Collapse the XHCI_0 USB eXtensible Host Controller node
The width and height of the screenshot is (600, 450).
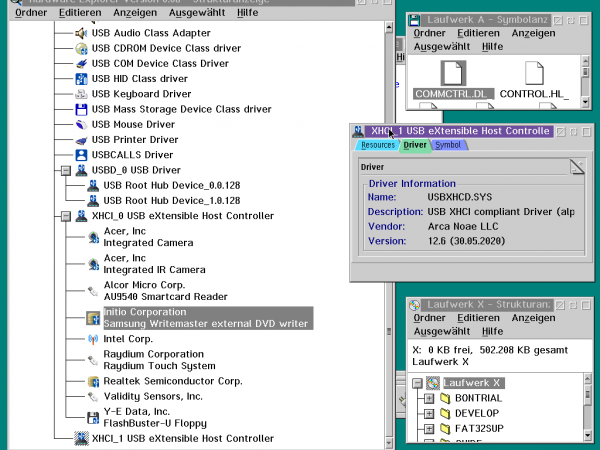point(65,215)
